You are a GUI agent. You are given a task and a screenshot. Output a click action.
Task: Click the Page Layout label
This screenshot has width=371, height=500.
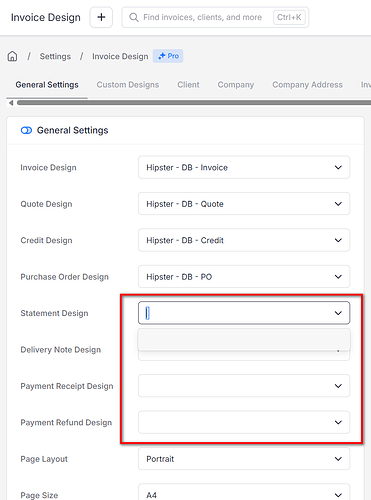pos(44,459)
